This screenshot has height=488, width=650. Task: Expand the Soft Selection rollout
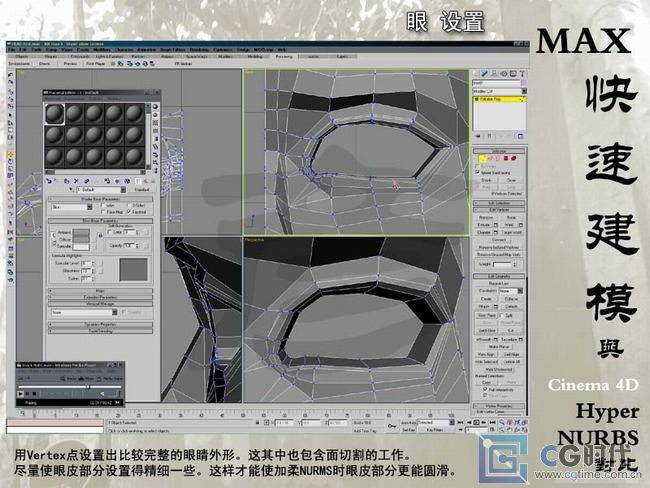499,203
